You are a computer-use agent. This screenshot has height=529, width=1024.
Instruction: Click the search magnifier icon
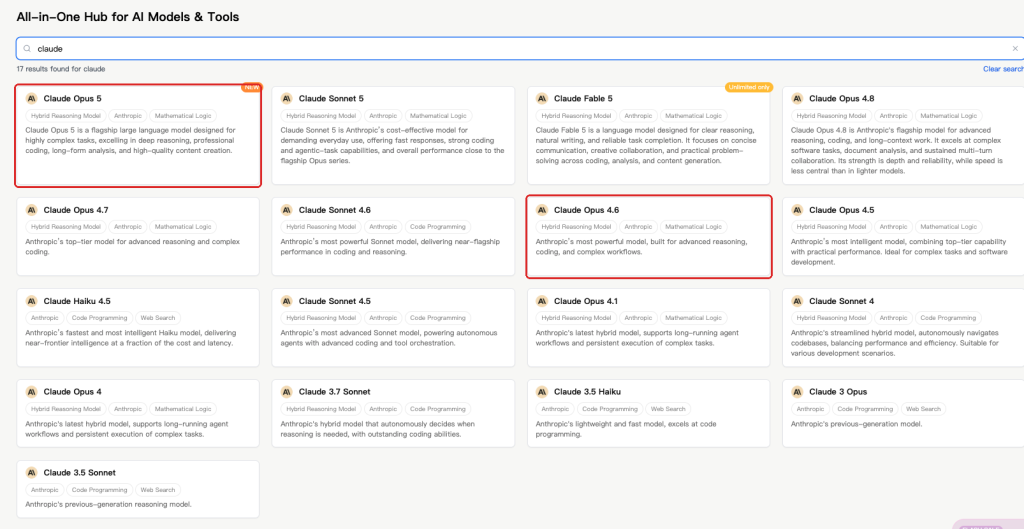pos(27,48)
